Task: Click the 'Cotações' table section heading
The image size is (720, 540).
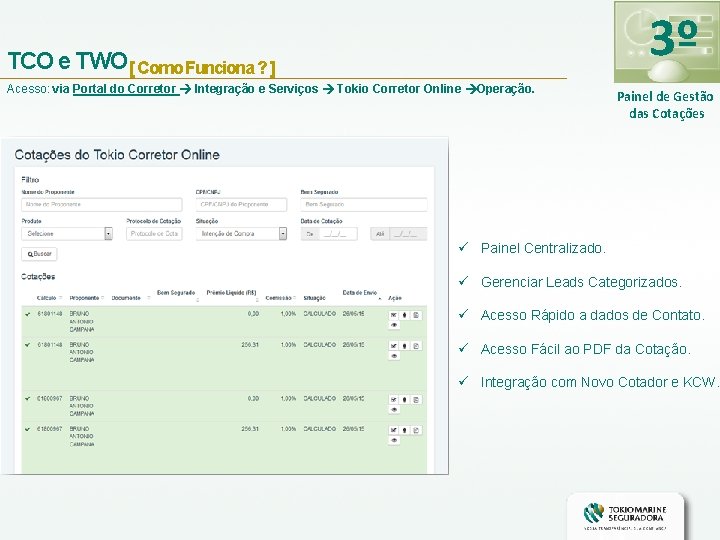Action: 38,276
